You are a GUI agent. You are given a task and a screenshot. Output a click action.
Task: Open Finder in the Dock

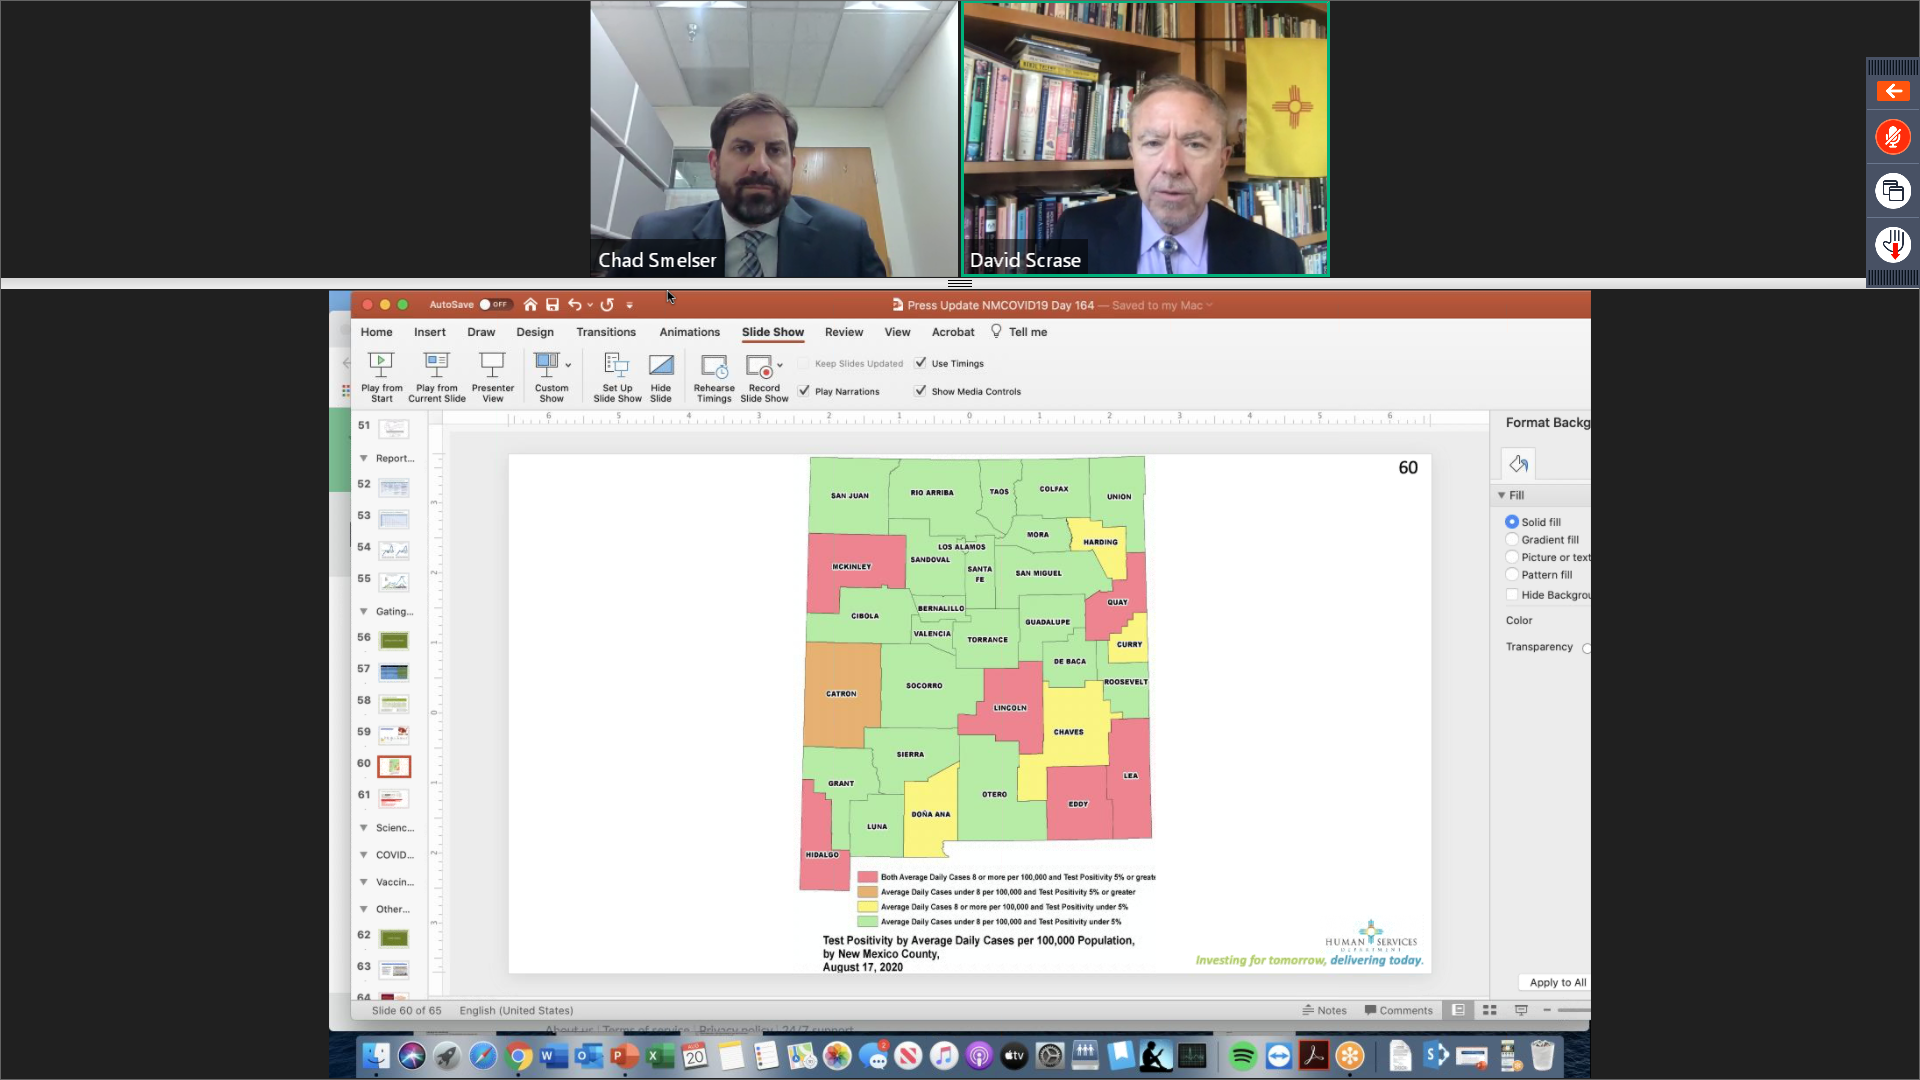[x=375, y=1056]
